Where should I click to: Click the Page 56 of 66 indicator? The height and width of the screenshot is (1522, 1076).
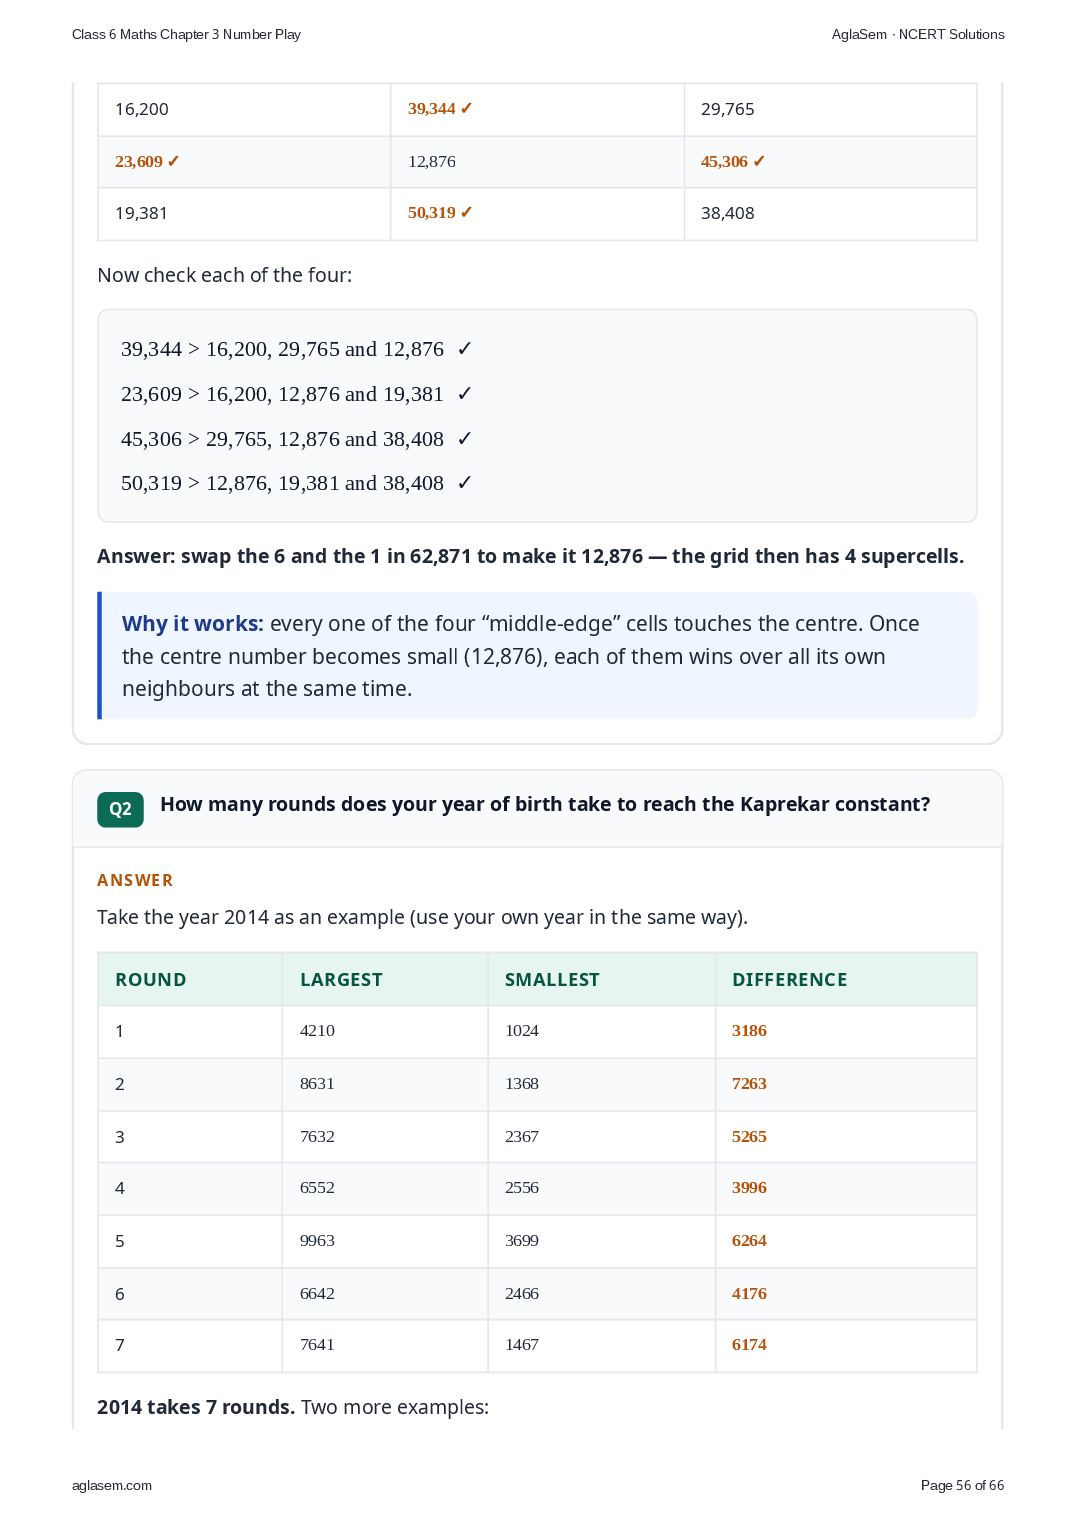962,1485
